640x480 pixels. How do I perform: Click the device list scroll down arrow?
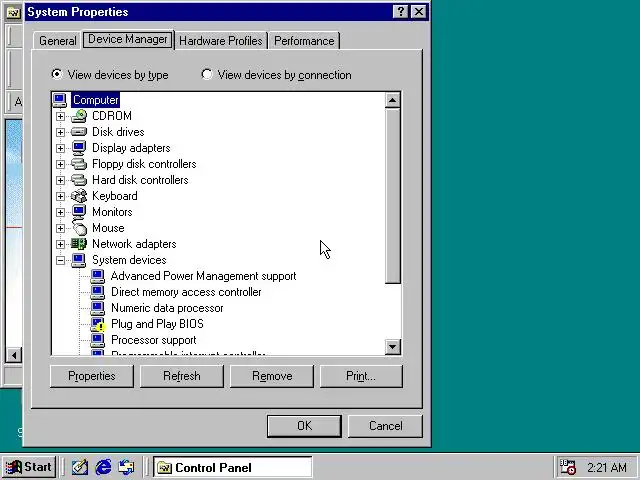point(392,347)
